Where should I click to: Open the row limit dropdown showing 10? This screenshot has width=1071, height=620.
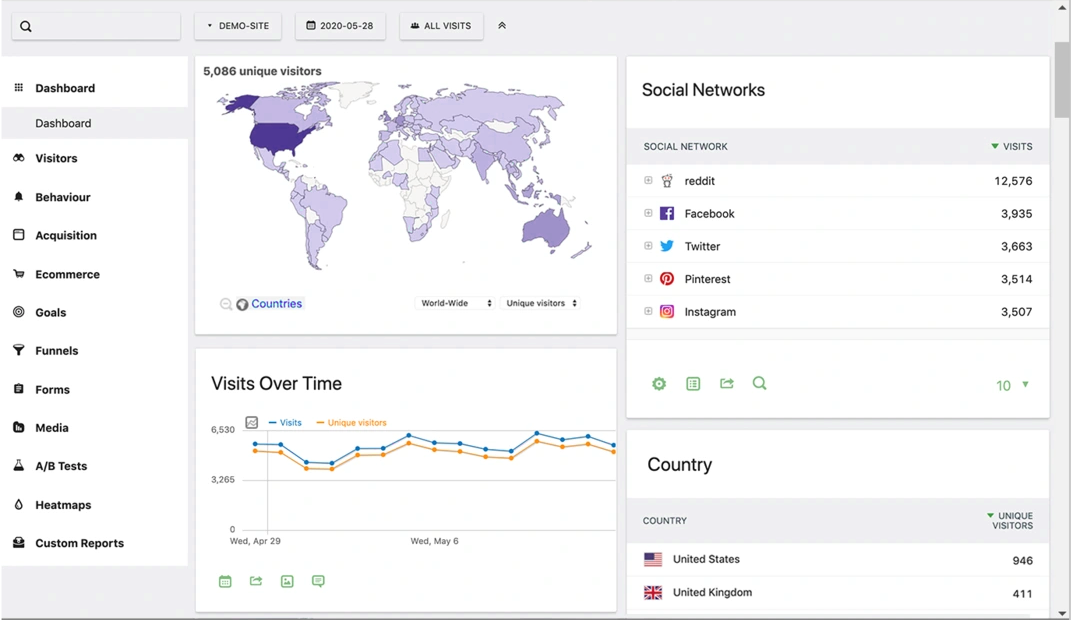pos(1012,386)
